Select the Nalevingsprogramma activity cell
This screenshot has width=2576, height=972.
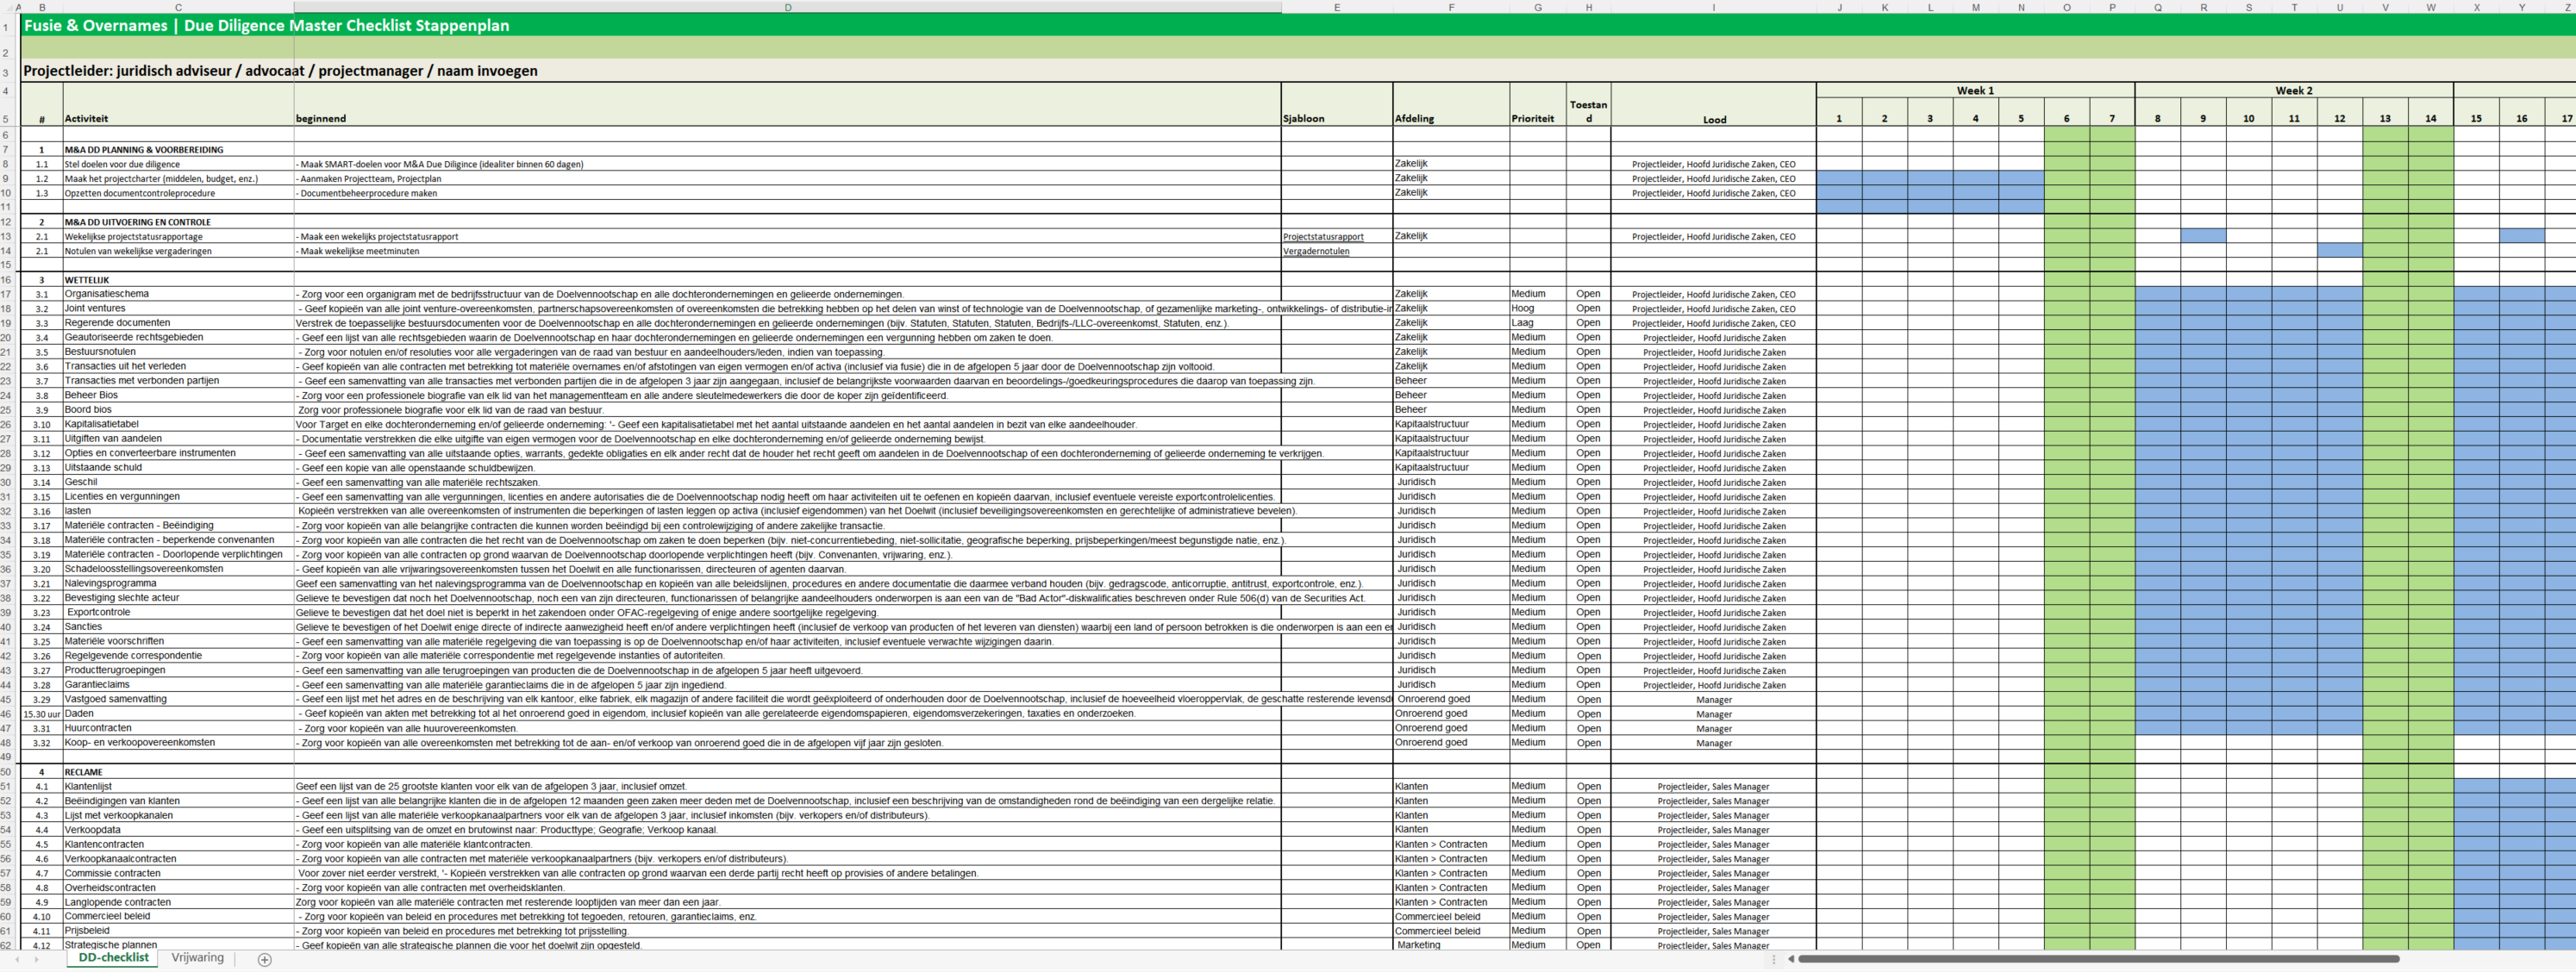(178, 583)
